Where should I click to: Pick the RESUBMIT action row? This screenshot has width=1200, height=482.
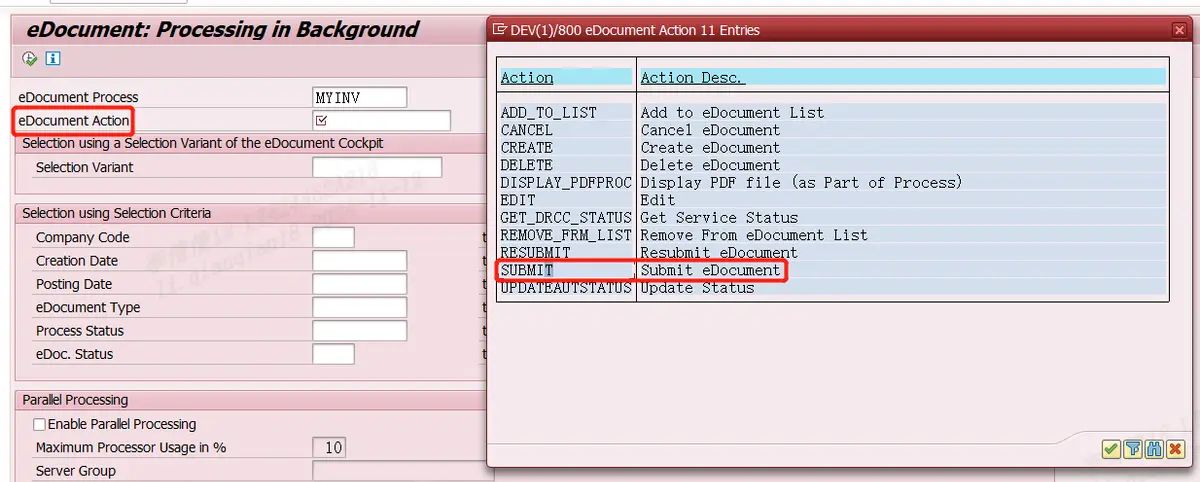click(x=535, y=253)
